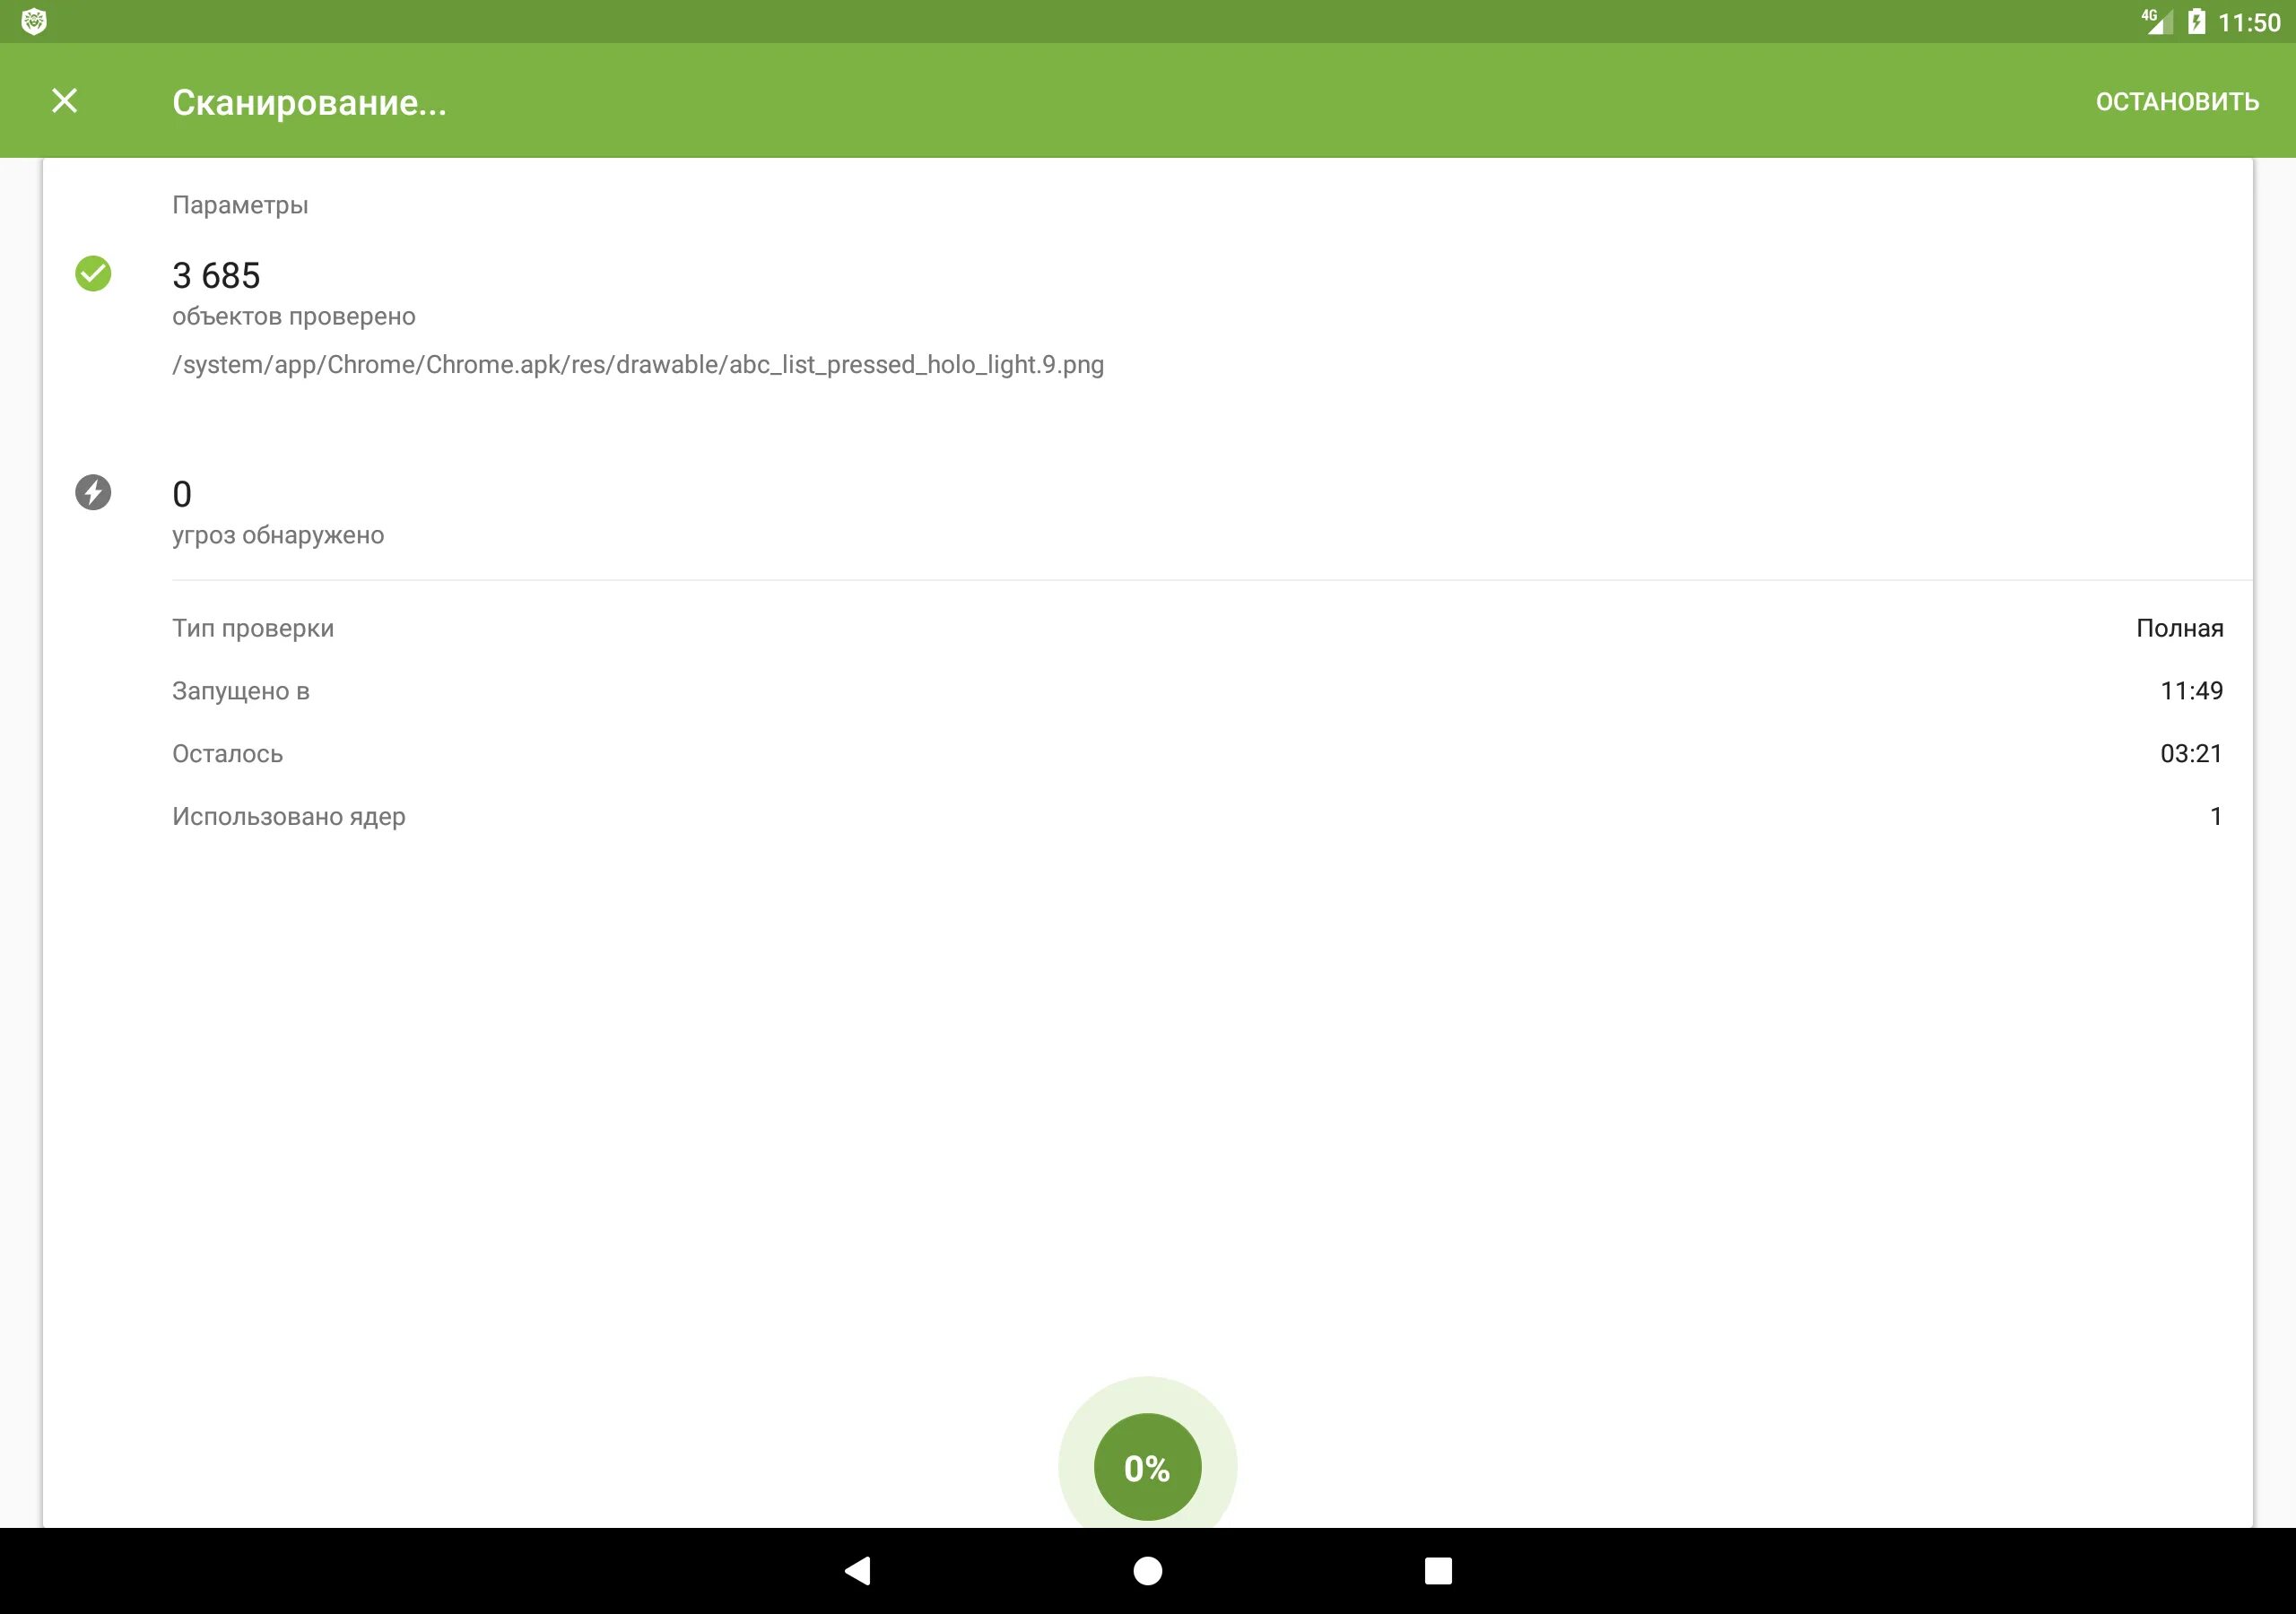Tap the green checkmark scanned objects icon

(93, 273)
